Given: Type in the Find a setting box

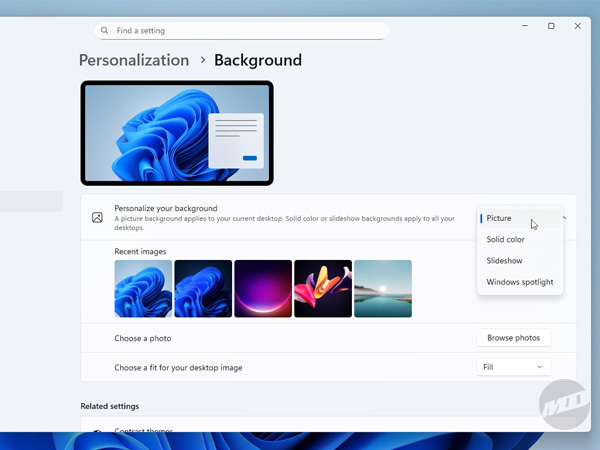Looking at the screenshot, I should tap(245, 31).
